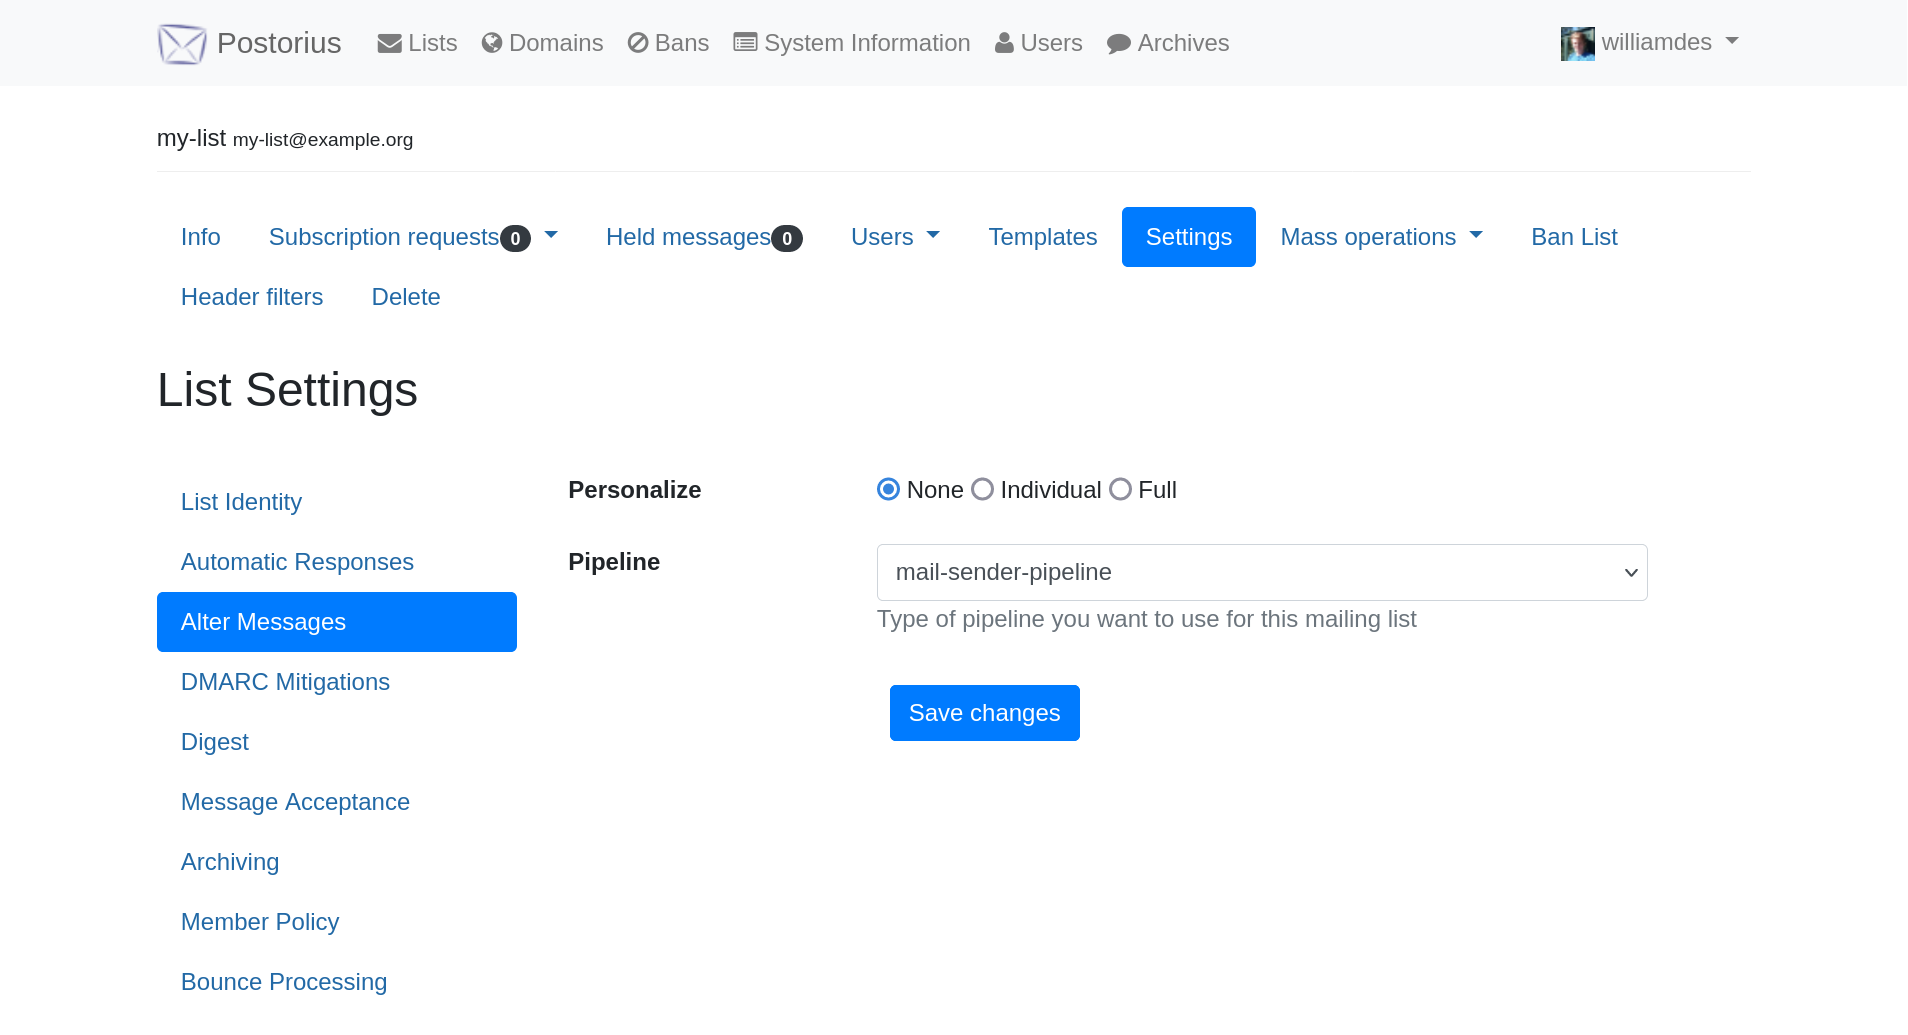Image resolution: width=1908 pixels, height=1035 pixels.
Task: Click the Postorius brand name
Action: point(279,43)
